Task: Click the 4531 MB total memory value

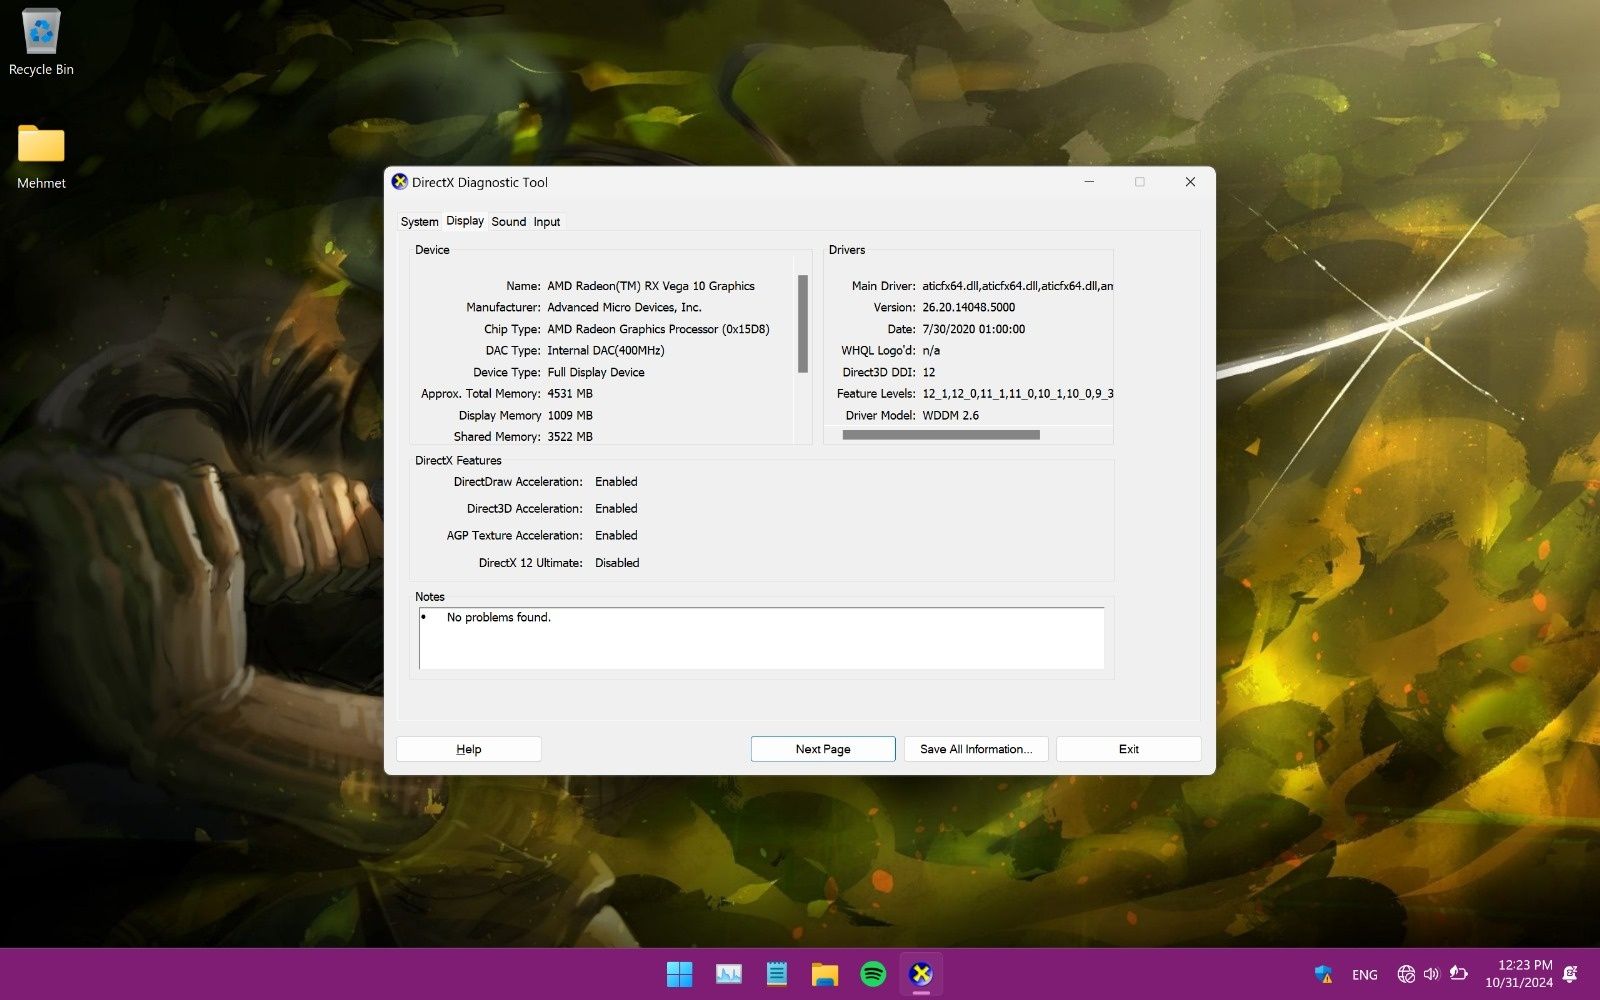Action: tap(570, 394)
